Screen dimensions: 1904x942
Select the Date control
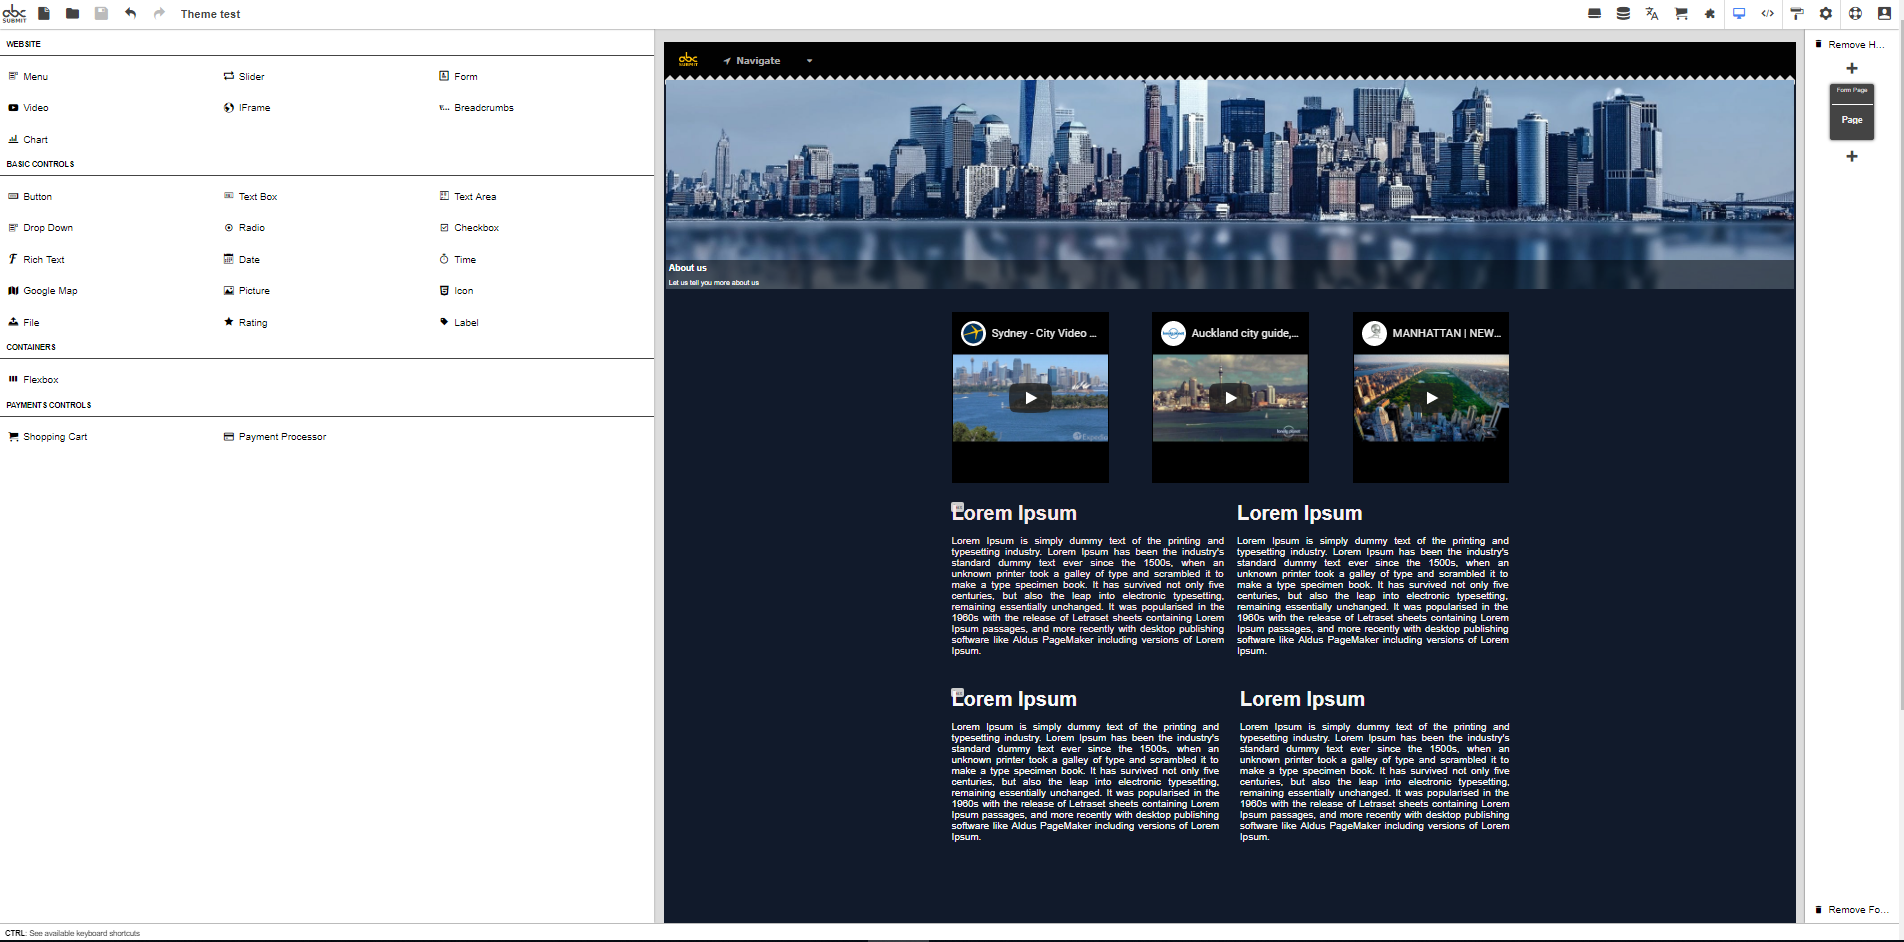click(x=242, y=259)
